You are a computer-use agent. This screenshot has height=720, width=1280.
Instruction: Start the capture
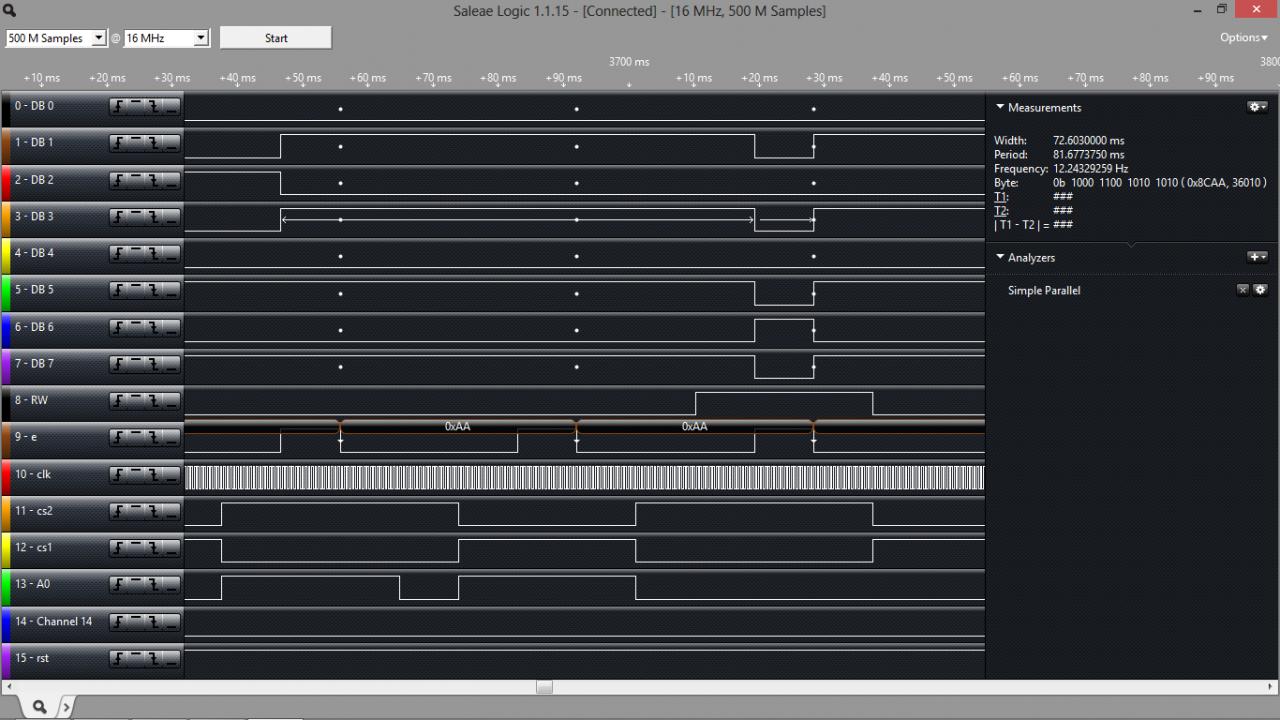(276, 38)
